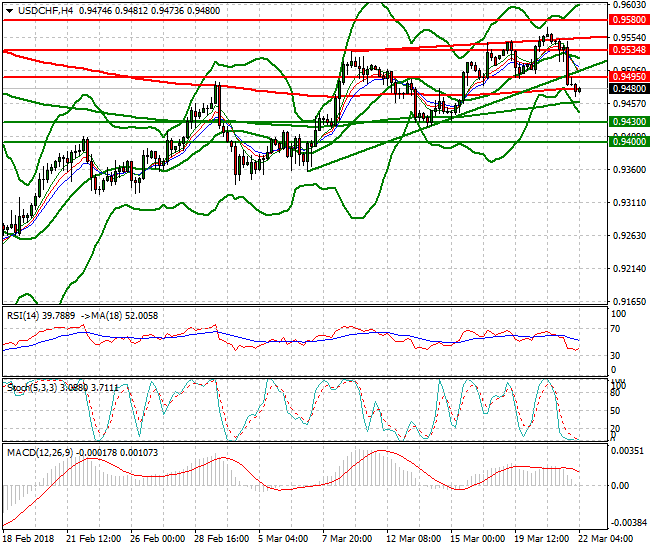
Task: Select the USDCHF,H4 symbol title text
Action: (46, 11)
